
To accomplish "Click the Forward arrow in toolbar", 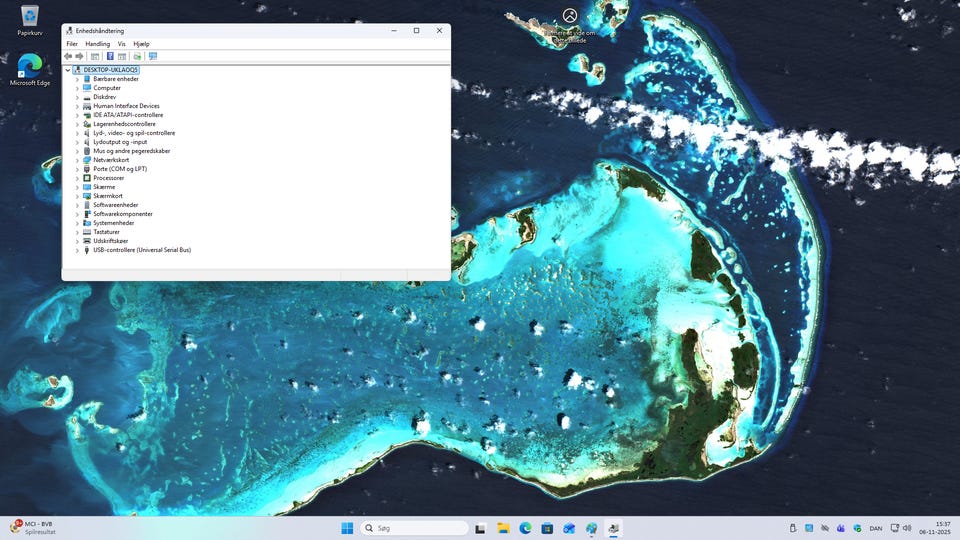I will tap(80, 56).
